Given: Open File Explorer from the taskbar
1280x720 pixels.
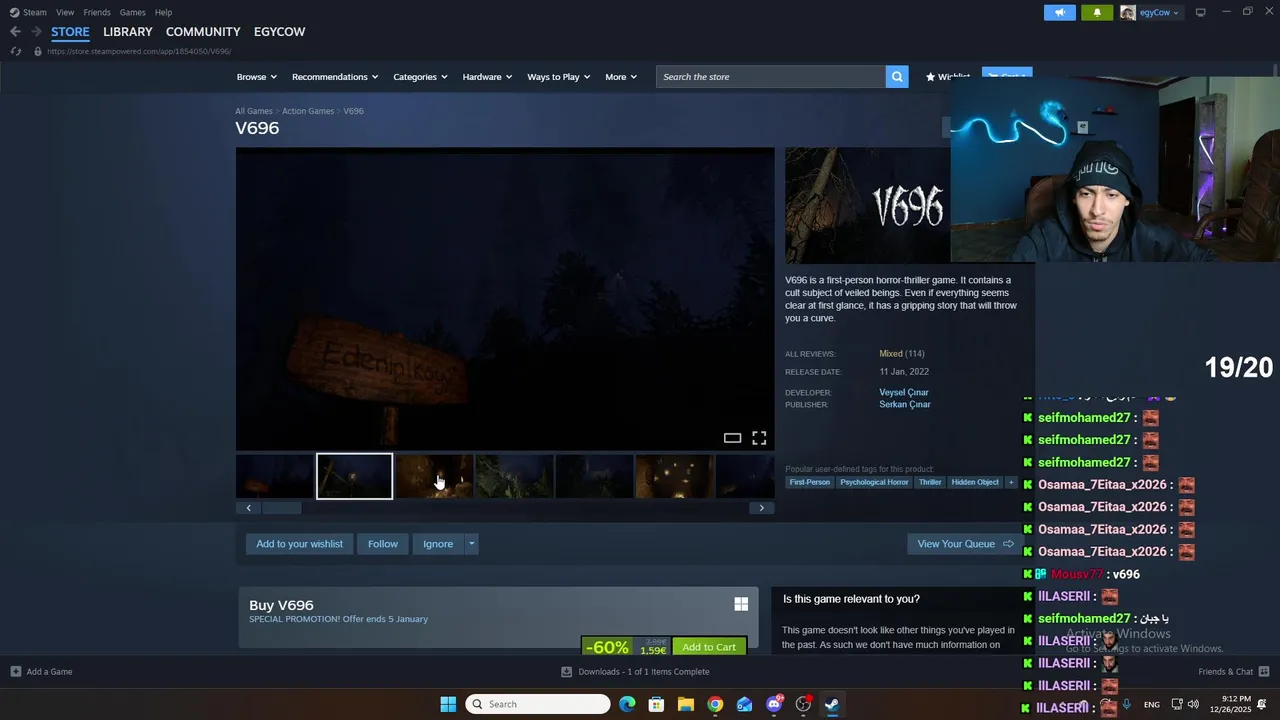Looking at the screenshot, I should coord(686,704).
